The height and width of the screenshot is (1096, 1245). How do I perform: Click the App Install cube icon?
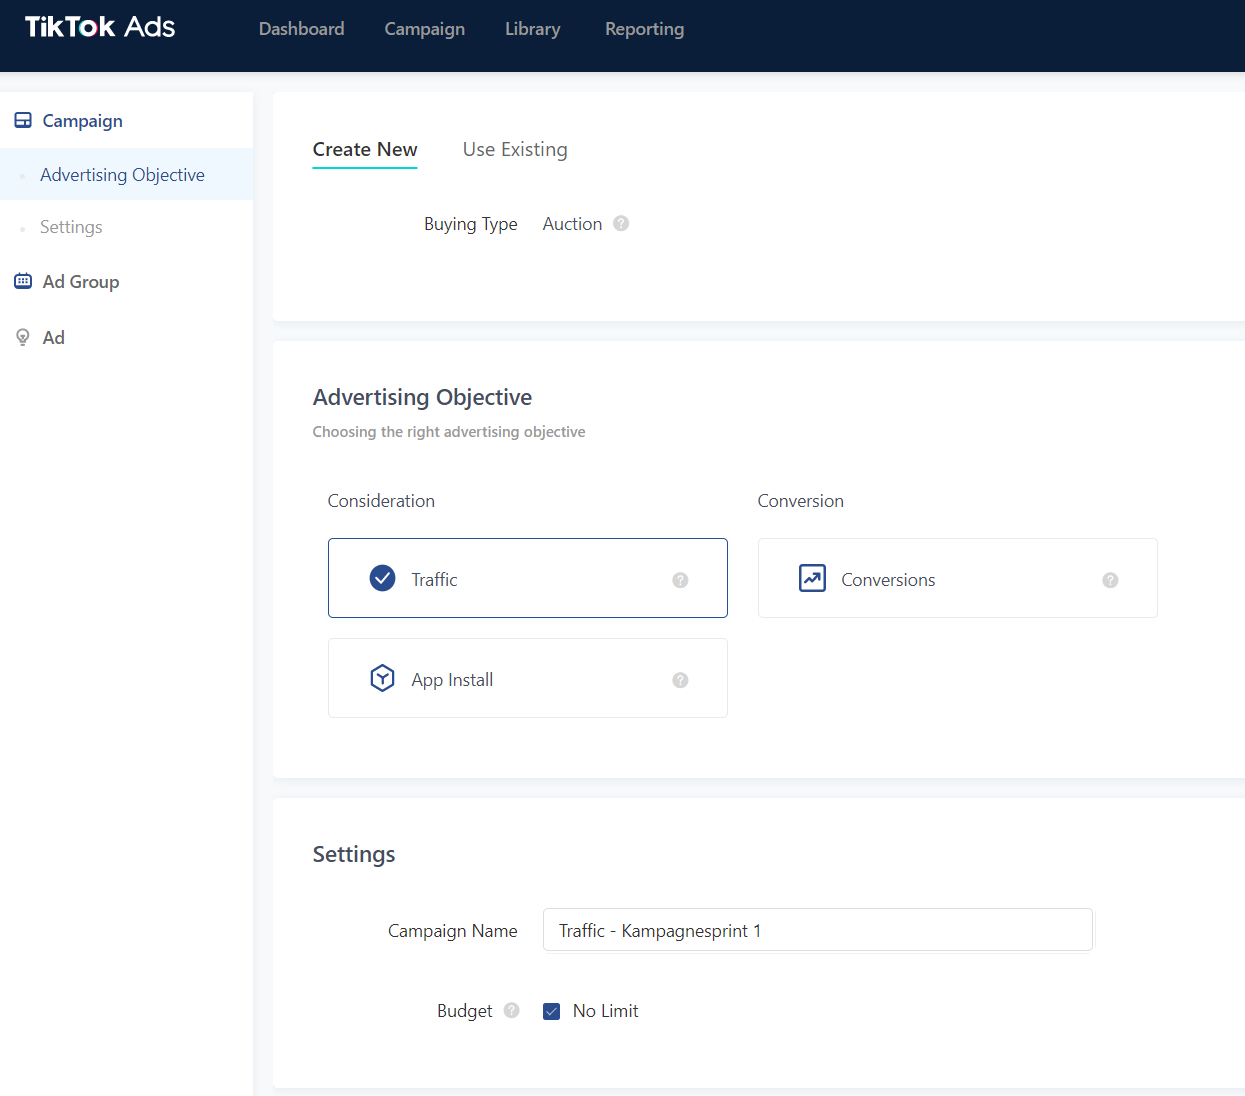(383, 678)
